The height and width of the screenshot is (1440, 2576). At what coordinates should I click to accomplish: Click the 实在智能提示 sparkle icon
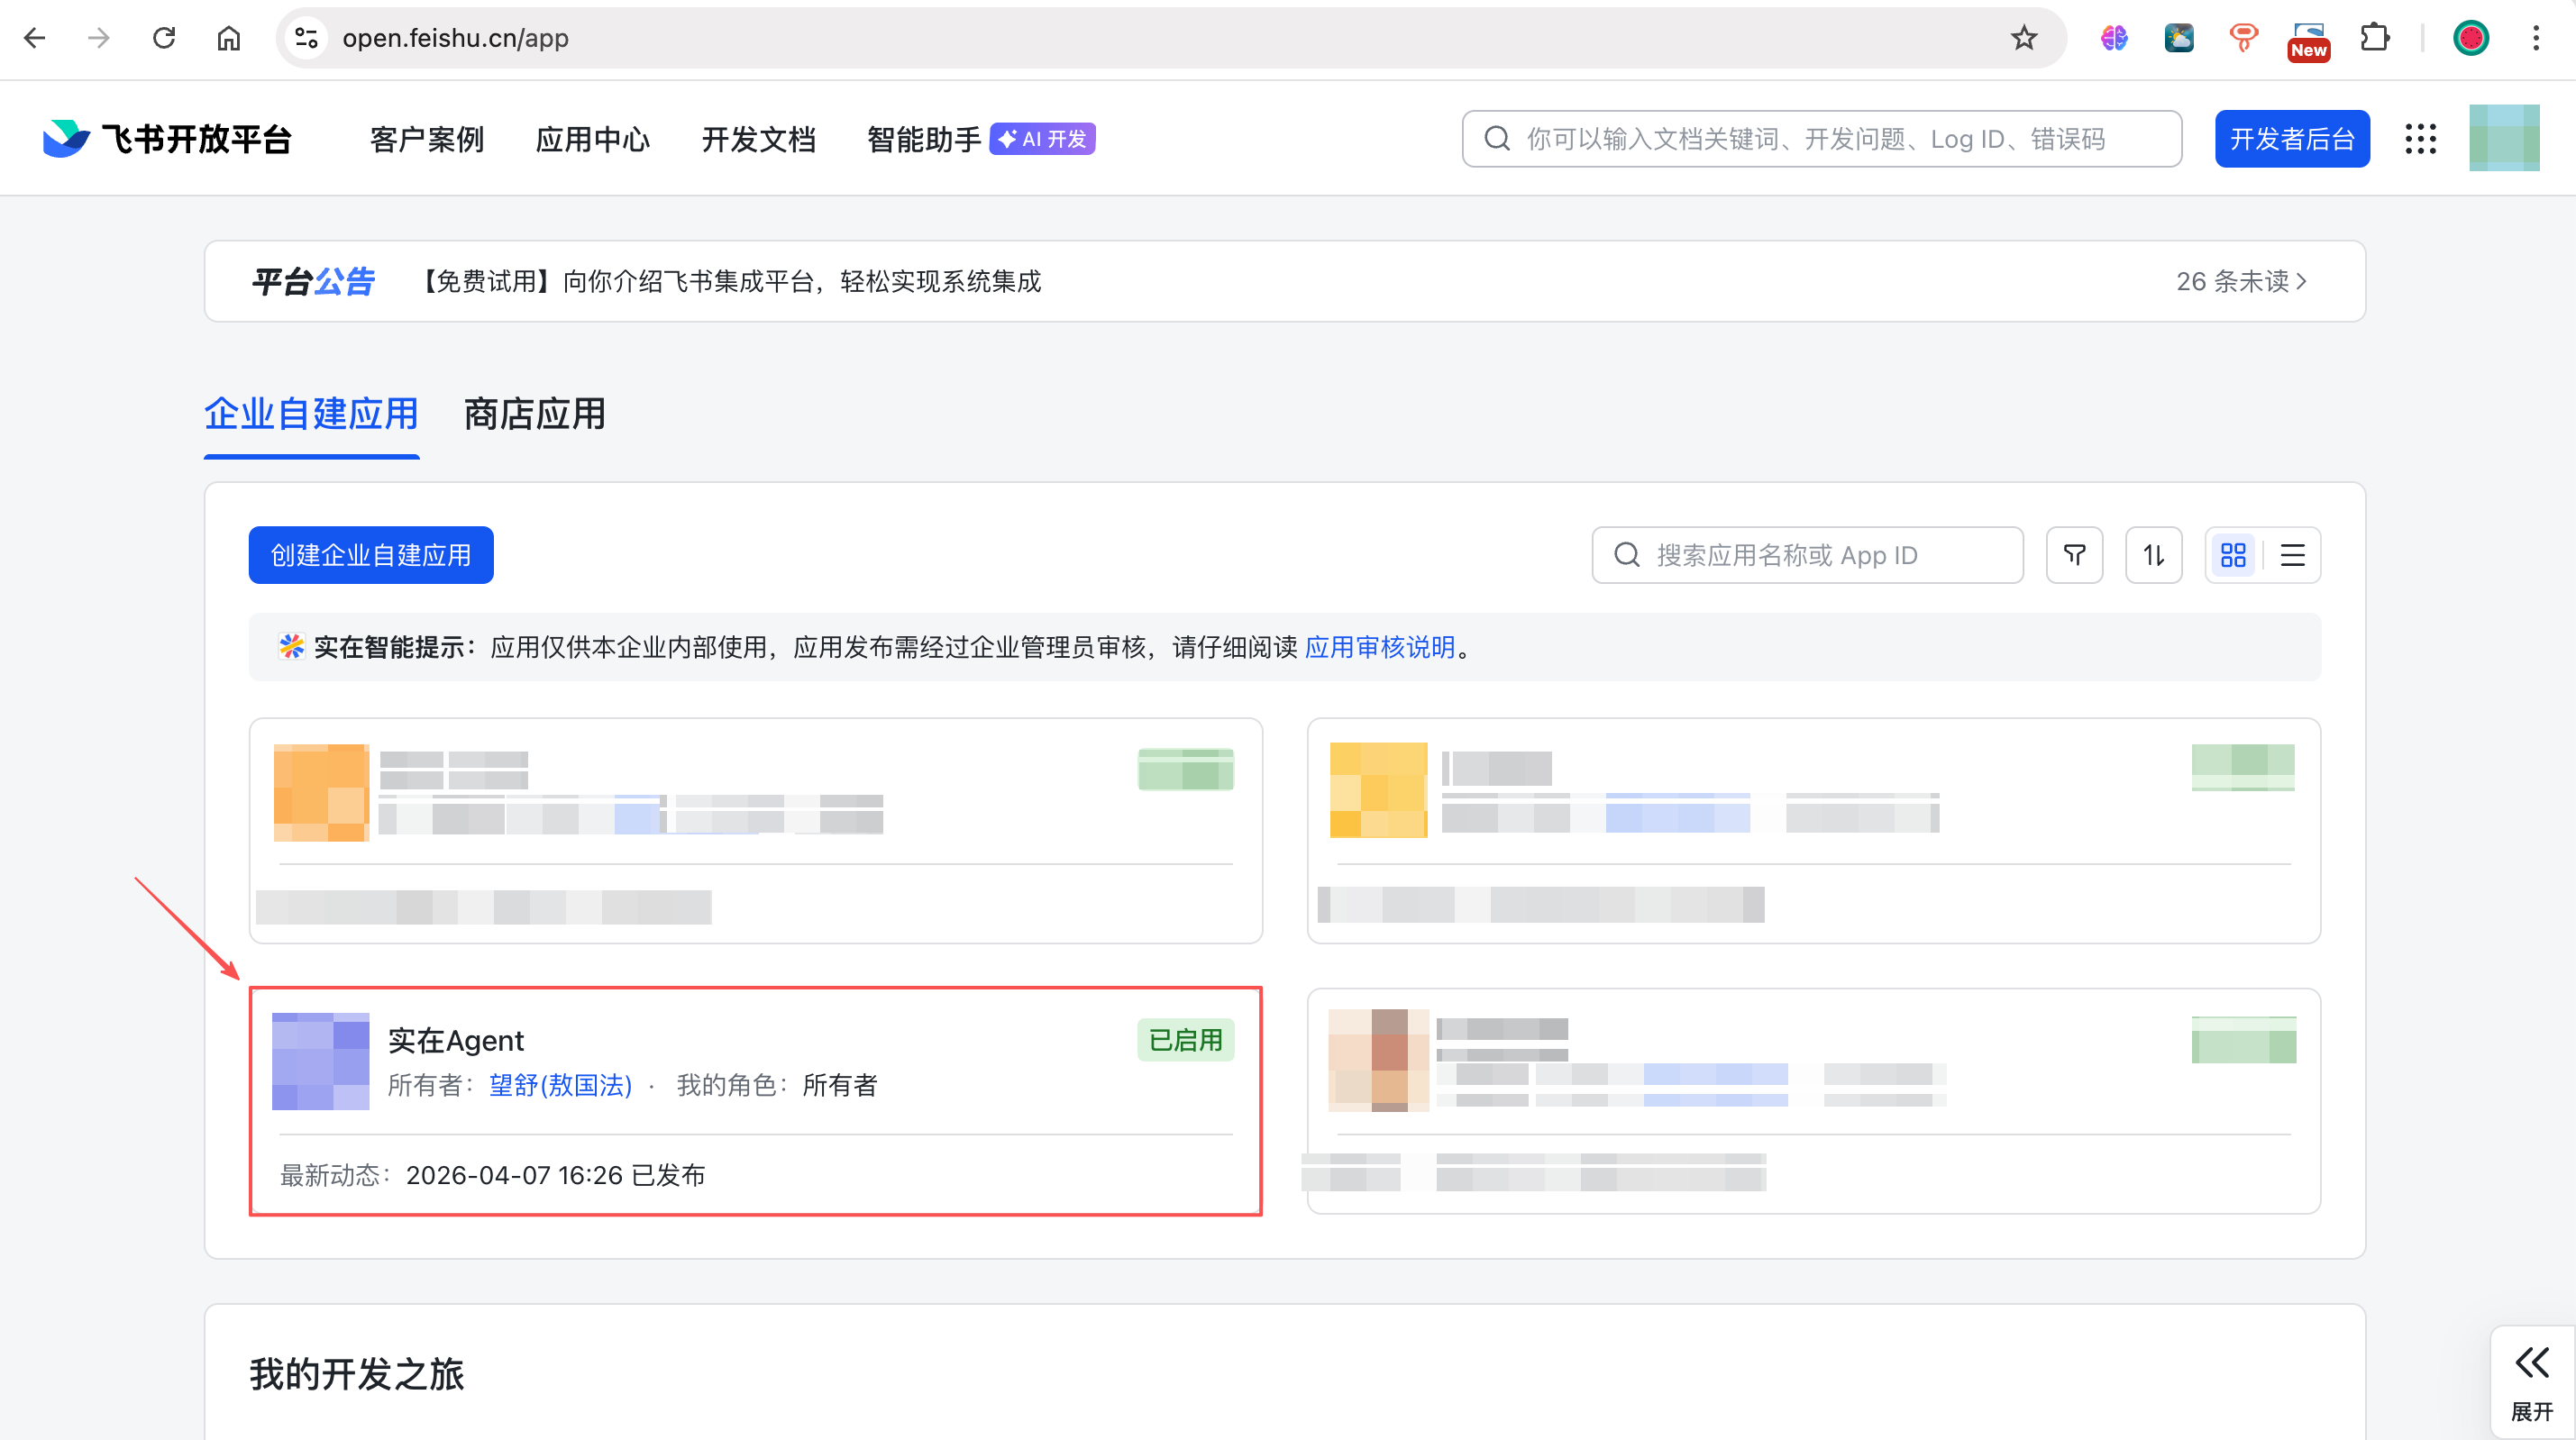click(292, 647)
